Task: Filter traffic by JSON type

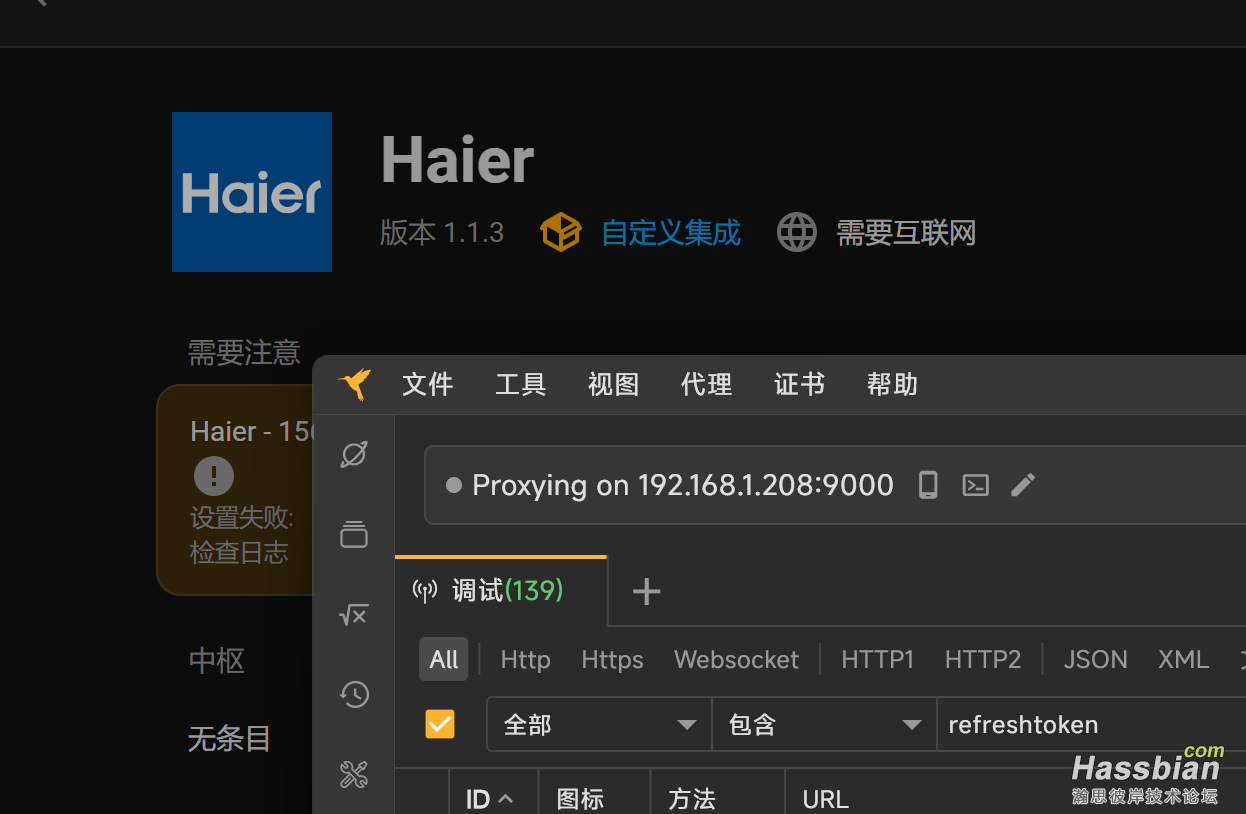Action: (x=1095, y=660)
